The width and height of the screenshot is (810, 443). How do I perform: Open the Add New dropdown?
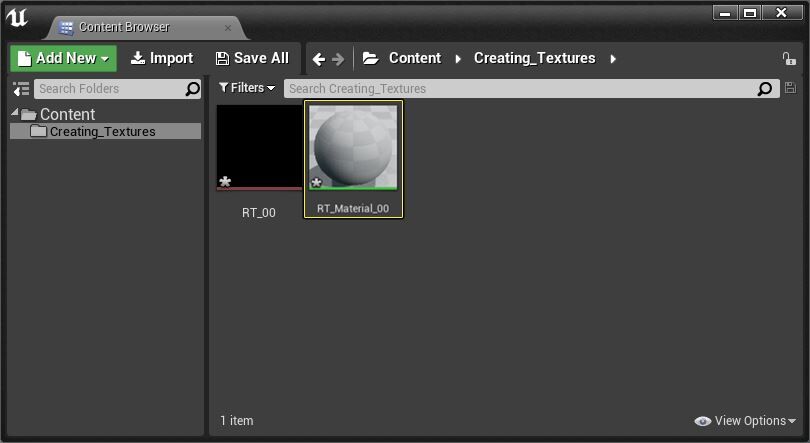pos(64,58)
